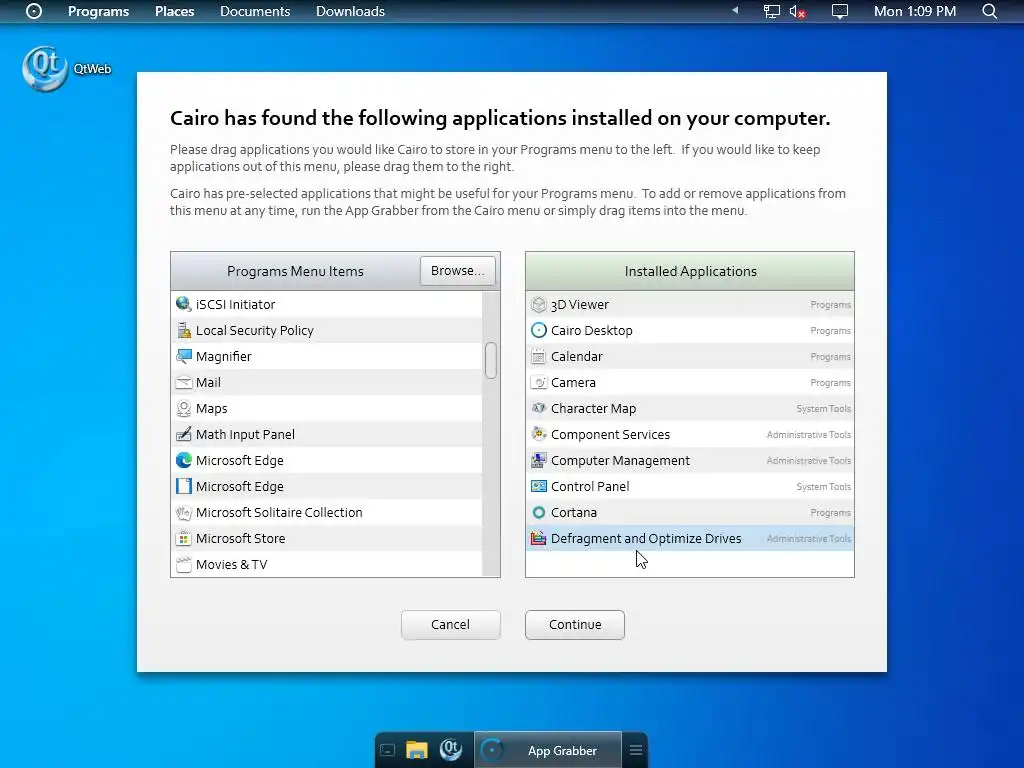Select the 3D Viewer cube icon
The width and height of the screenshot is (1024, 768).
point(538,304)
